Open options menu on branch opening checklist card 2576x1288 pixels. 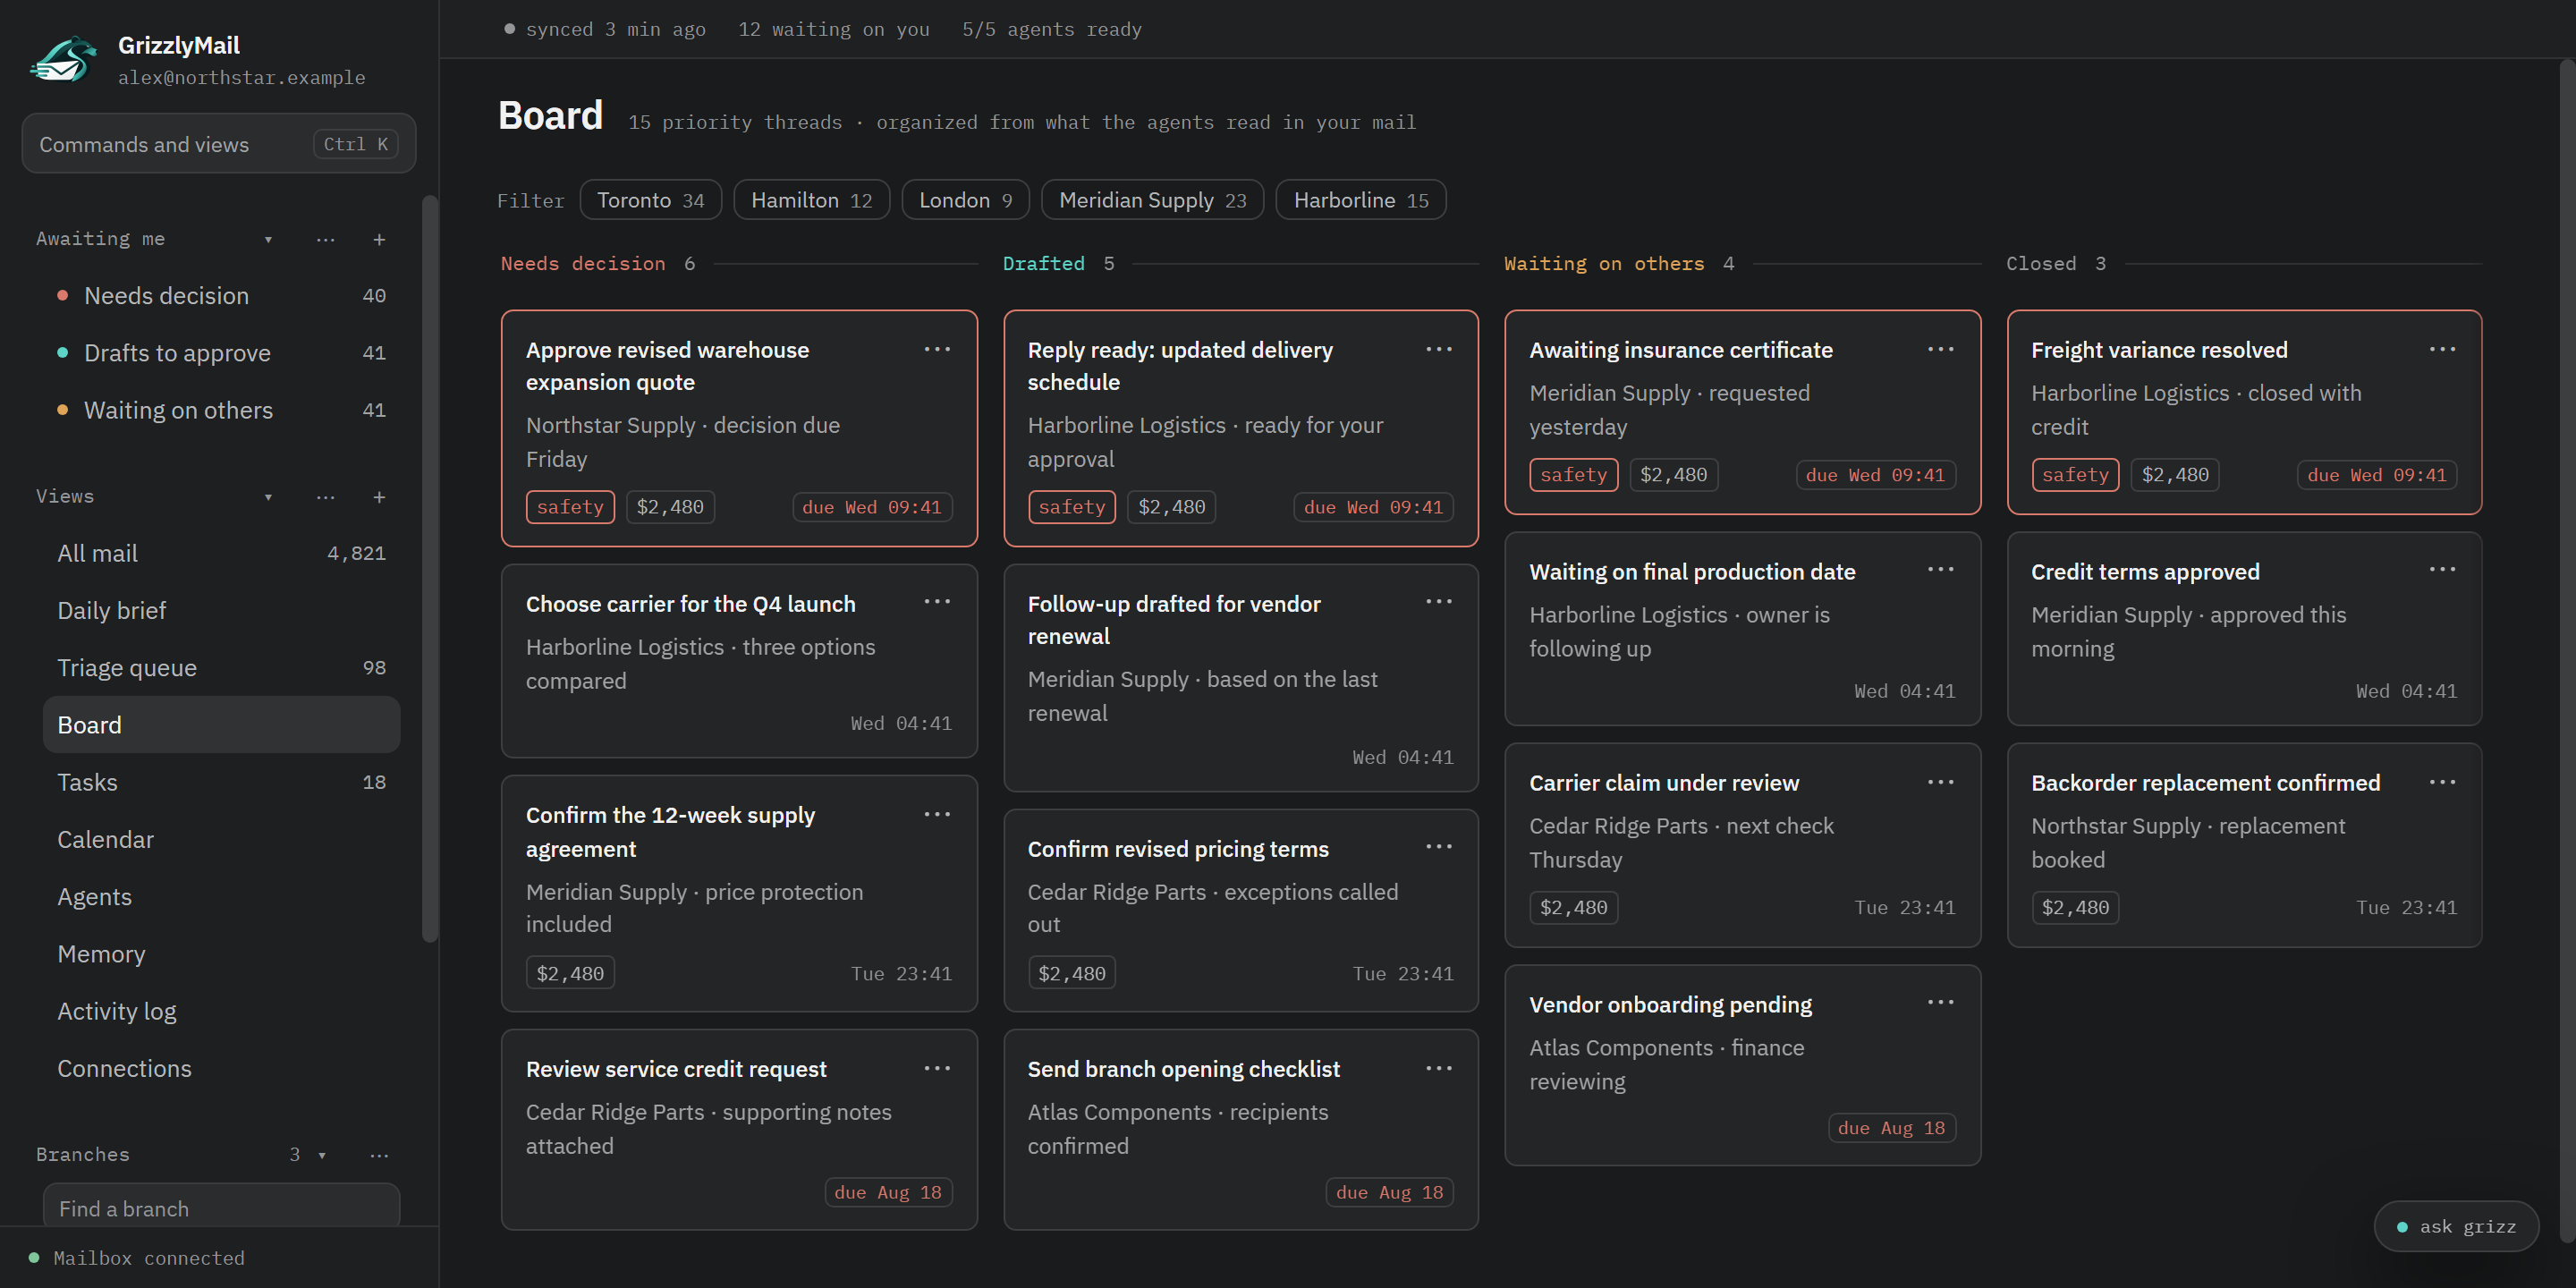coord(1439,1068)
